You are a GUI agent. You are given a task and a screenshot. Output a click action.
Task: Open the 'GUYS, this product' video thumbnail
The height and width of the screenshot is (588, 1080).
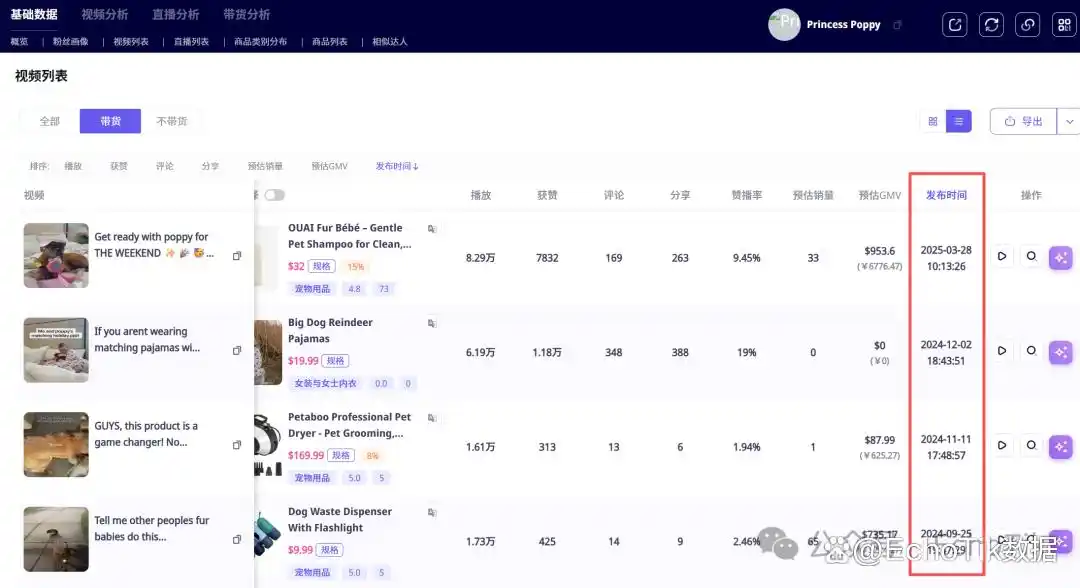click(x=56, y=444)
